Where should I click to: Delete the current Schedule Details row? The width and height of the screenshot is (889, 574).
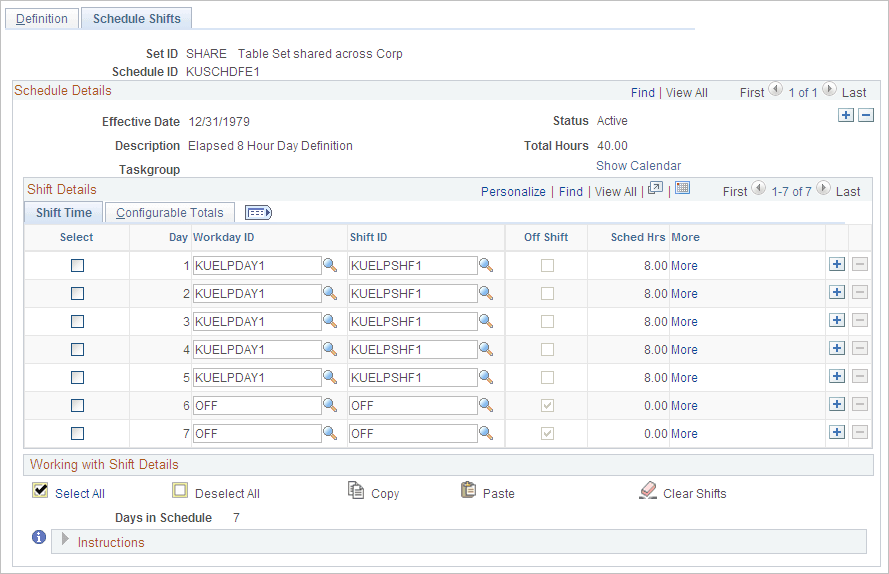(866, 115)
